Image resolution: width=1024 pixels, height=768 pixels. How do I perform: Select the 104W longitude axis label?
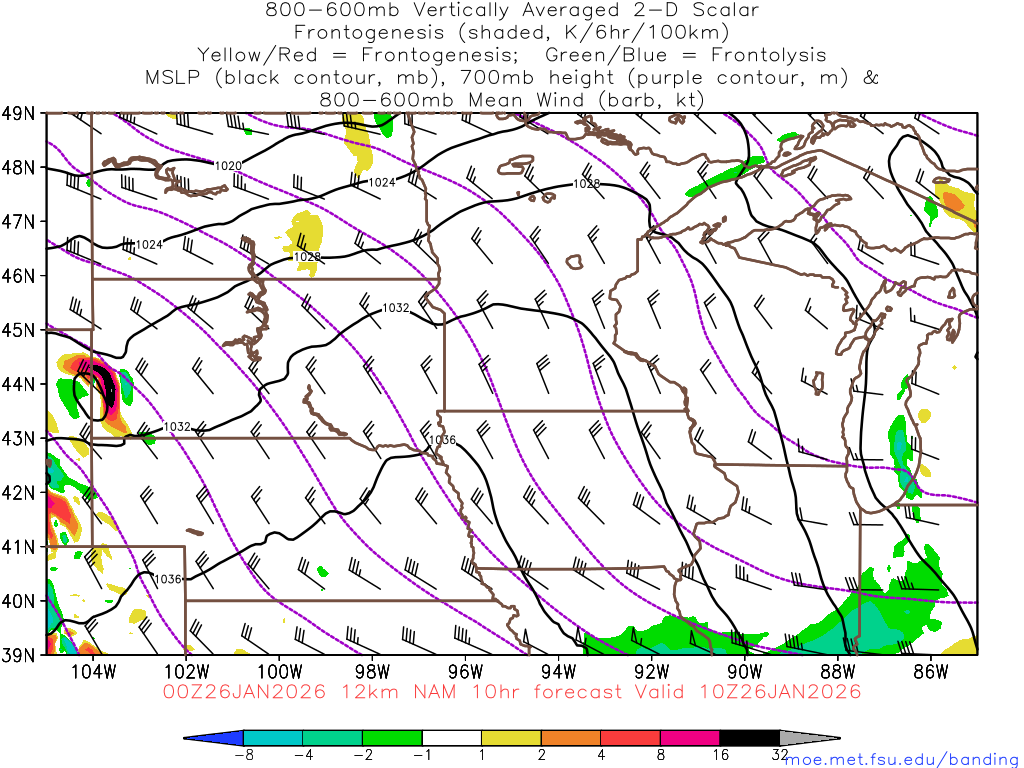[x=94, y=671]
